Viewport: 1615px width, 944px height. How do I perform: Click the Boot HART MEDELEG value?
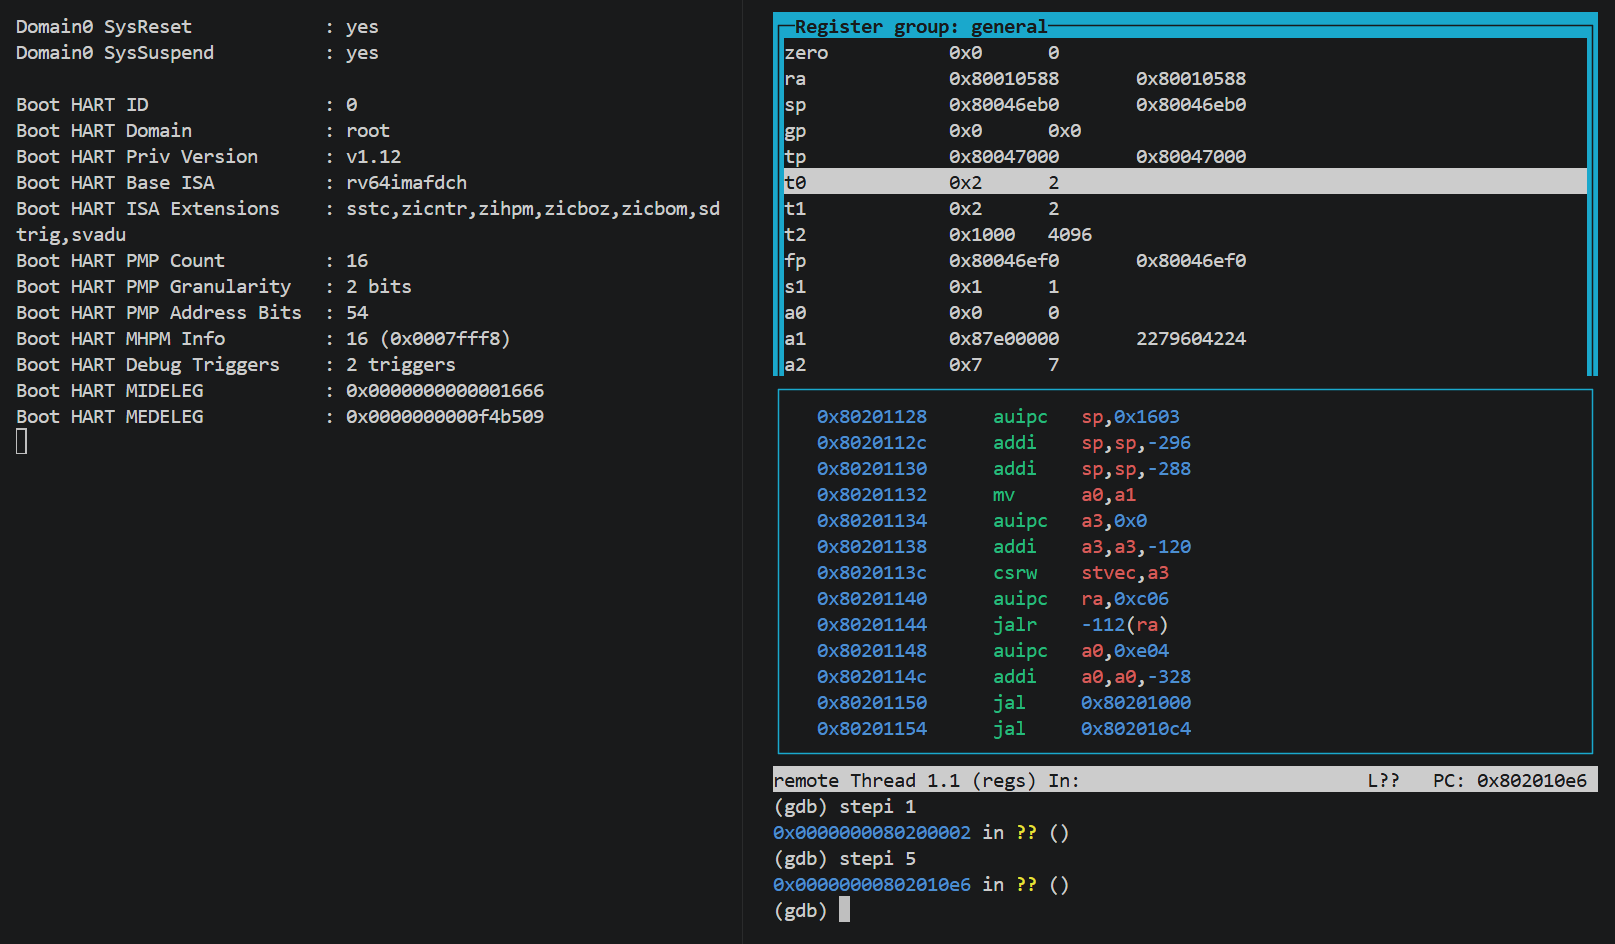444,416
